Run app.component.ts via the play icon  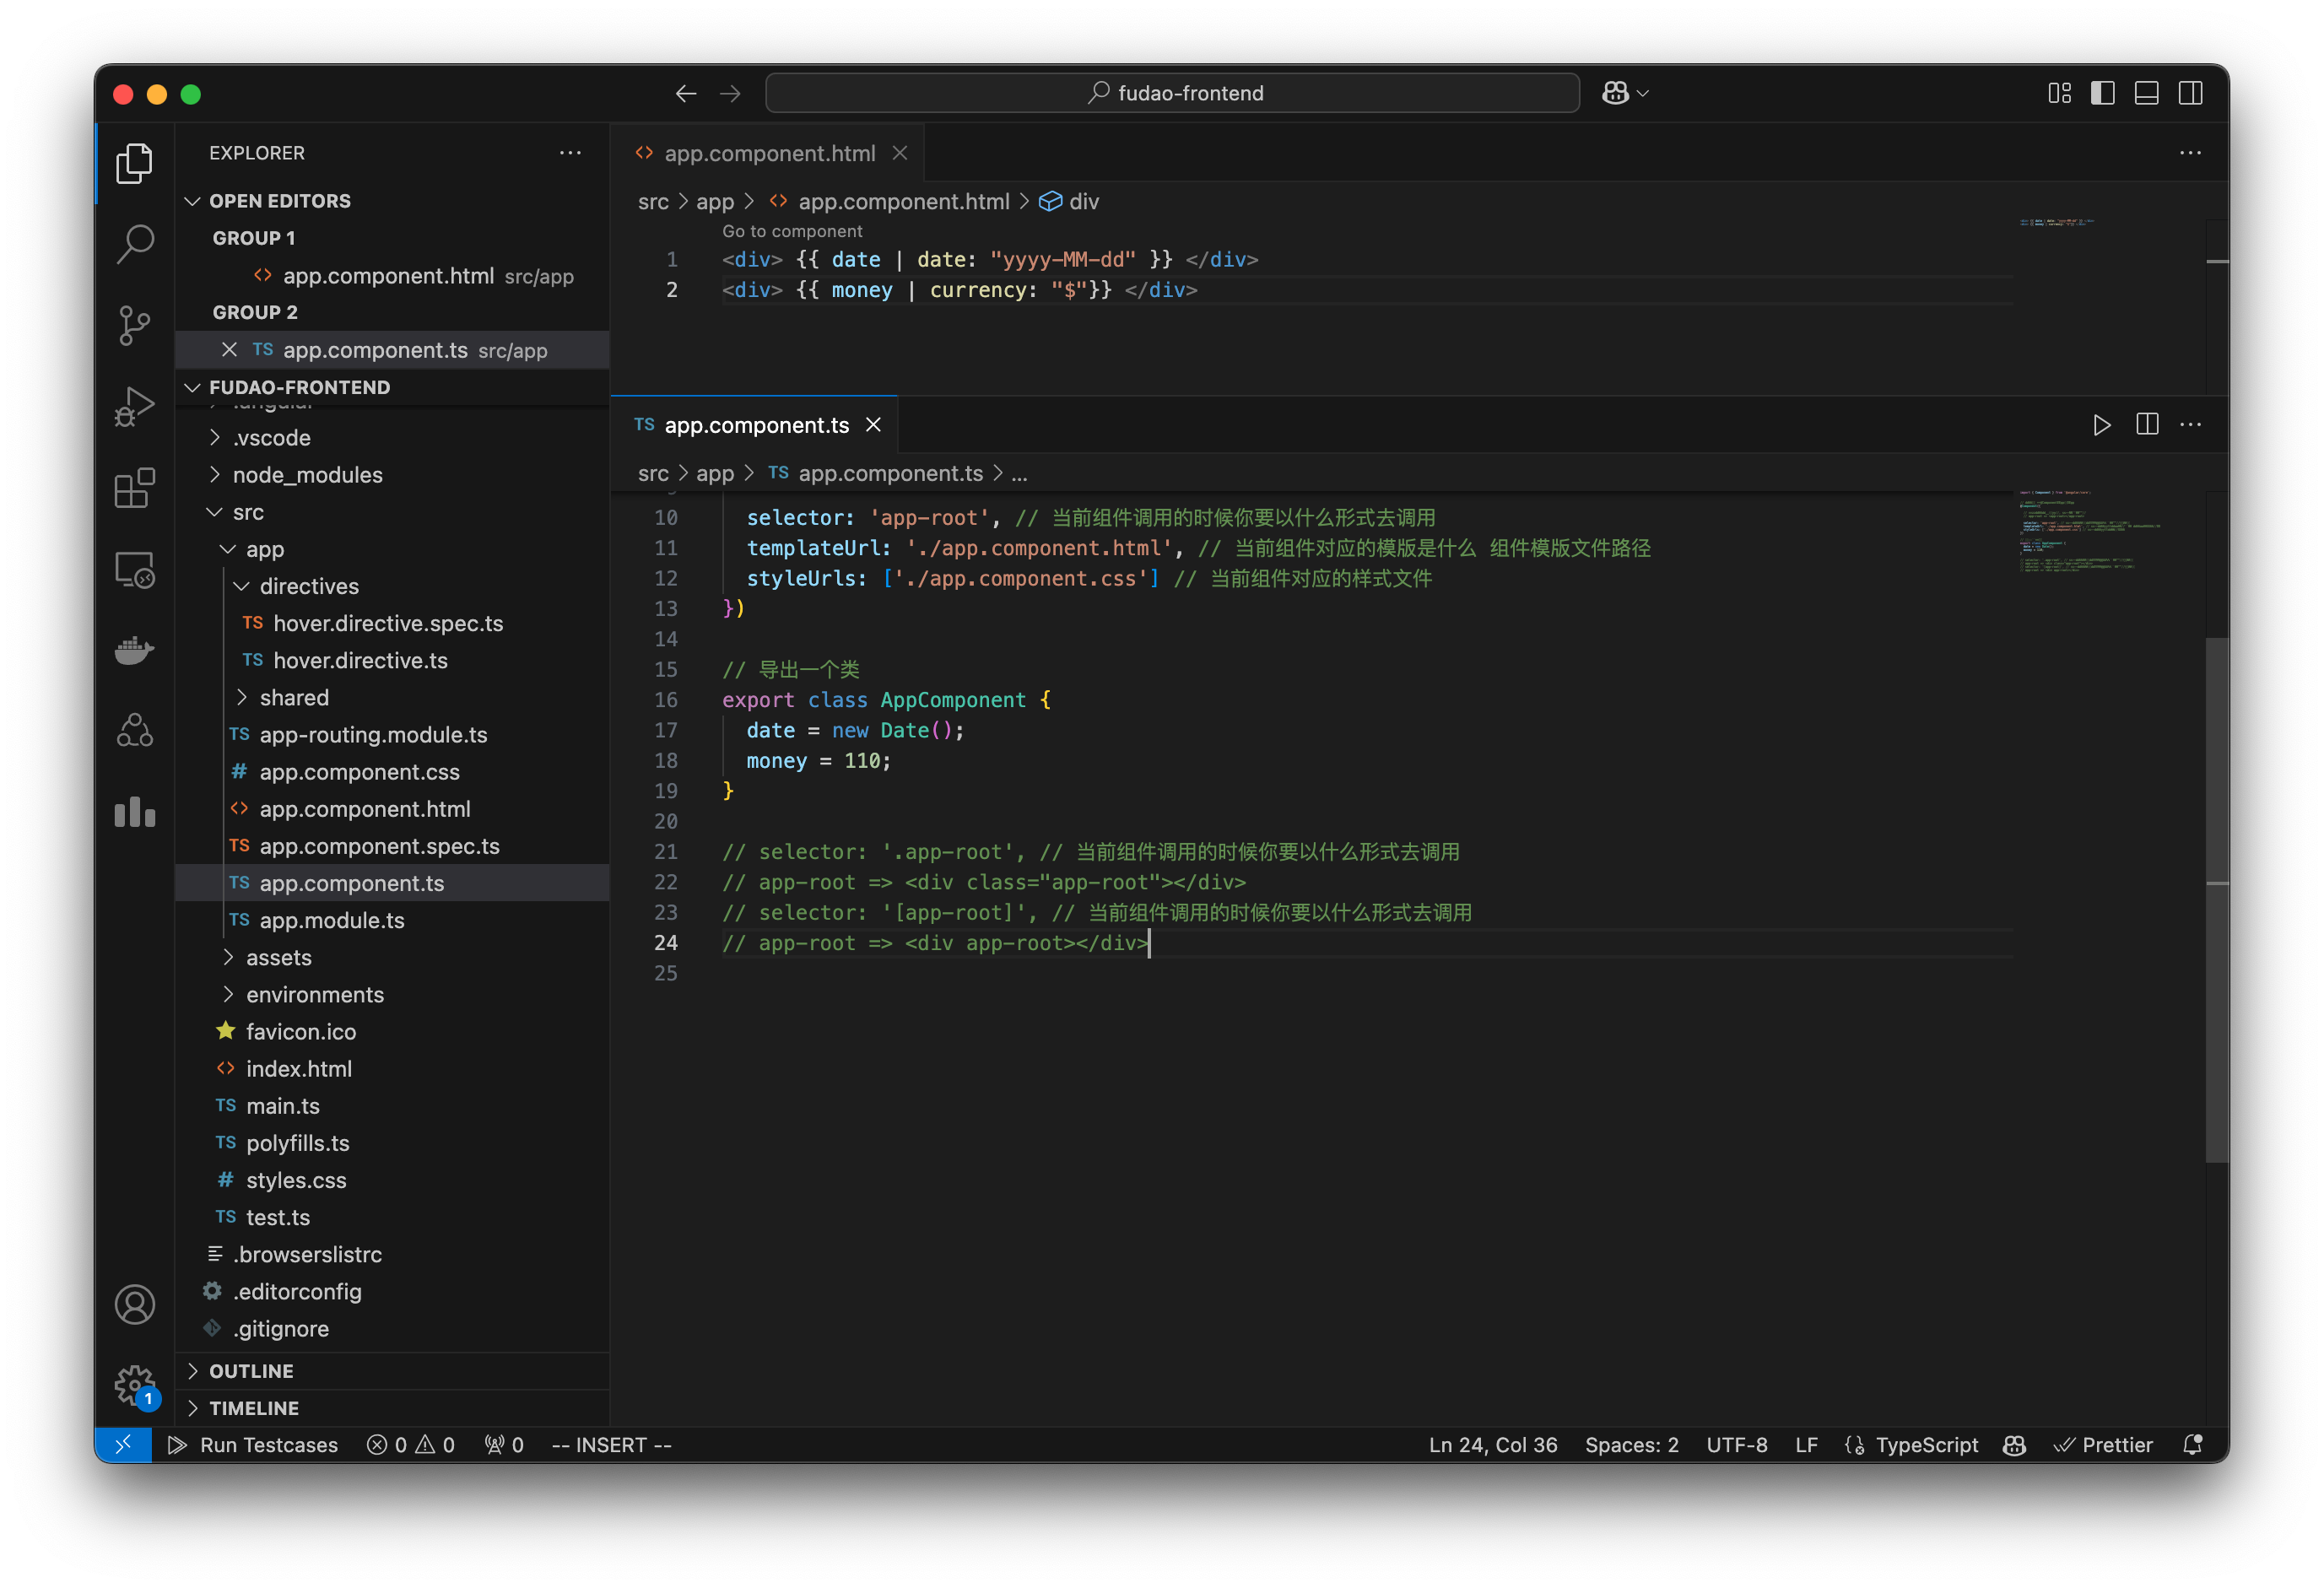(x=2101, y=424)
